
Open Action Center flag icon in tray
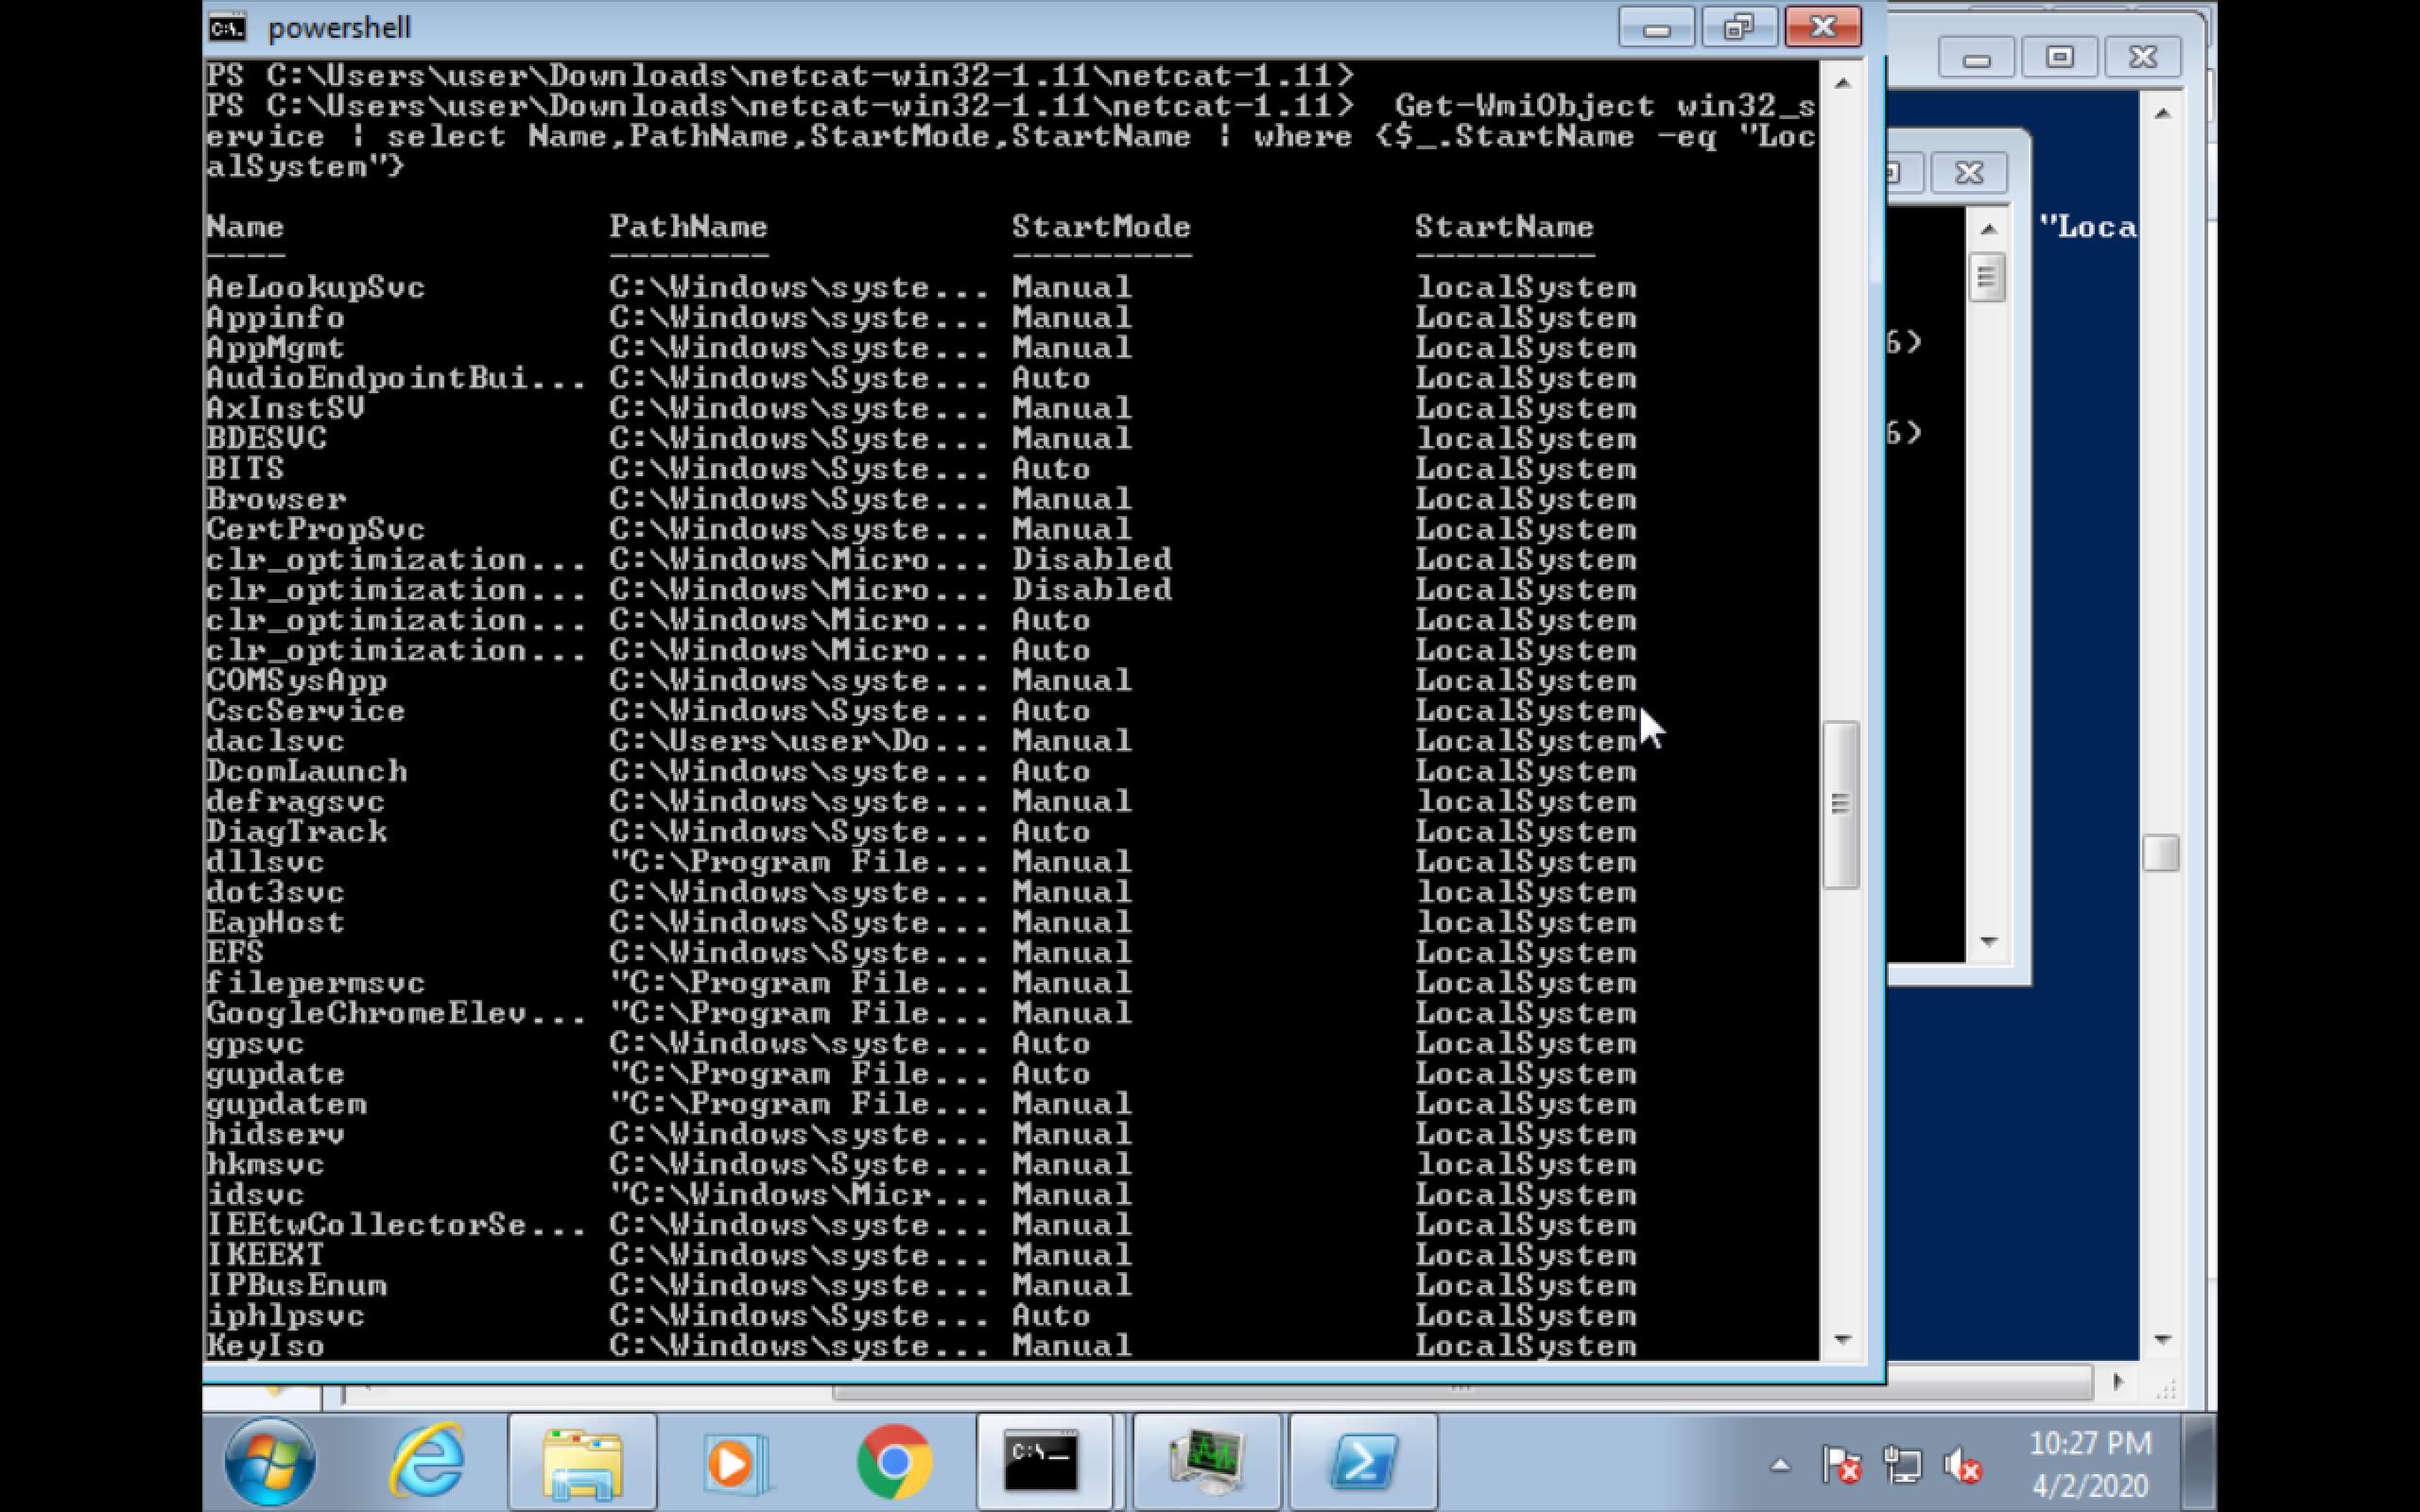coord(1840,1465)
